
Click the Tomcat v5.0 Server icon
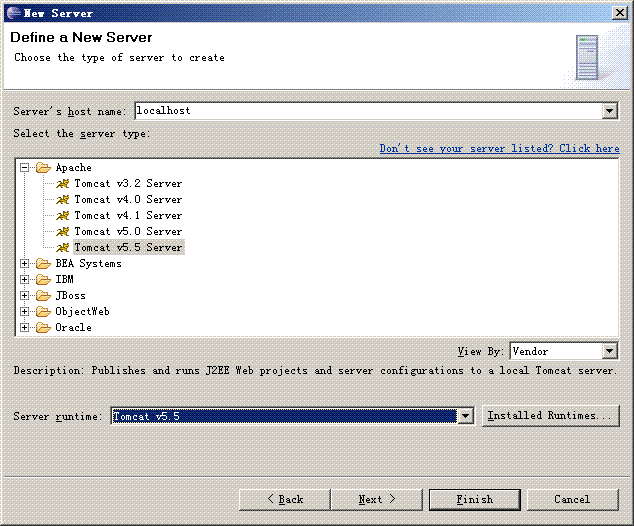click(63, 232)
